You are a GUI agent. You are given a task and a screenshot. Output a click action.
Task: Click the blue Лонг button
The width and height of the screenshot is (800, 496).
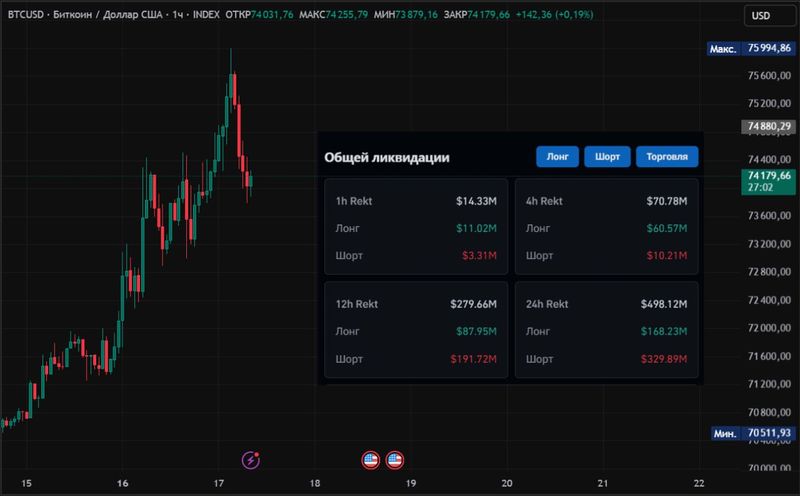pos(557,157)
